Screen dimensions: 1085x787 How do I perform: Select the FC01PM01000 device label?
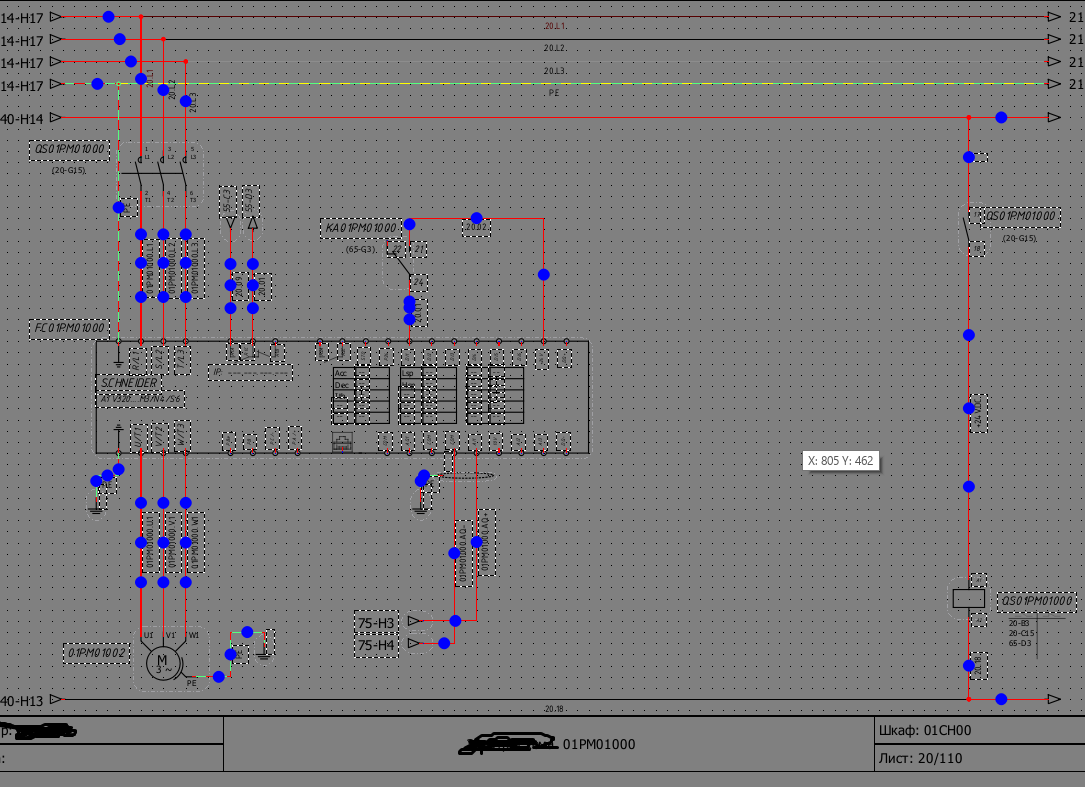pos(69,329)
